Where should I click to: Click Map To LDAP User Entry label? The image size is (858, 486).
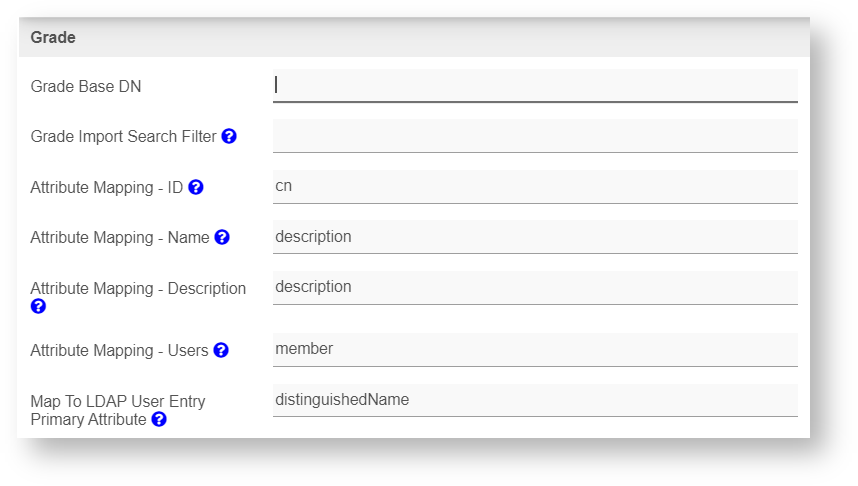(x=117, y=402)
